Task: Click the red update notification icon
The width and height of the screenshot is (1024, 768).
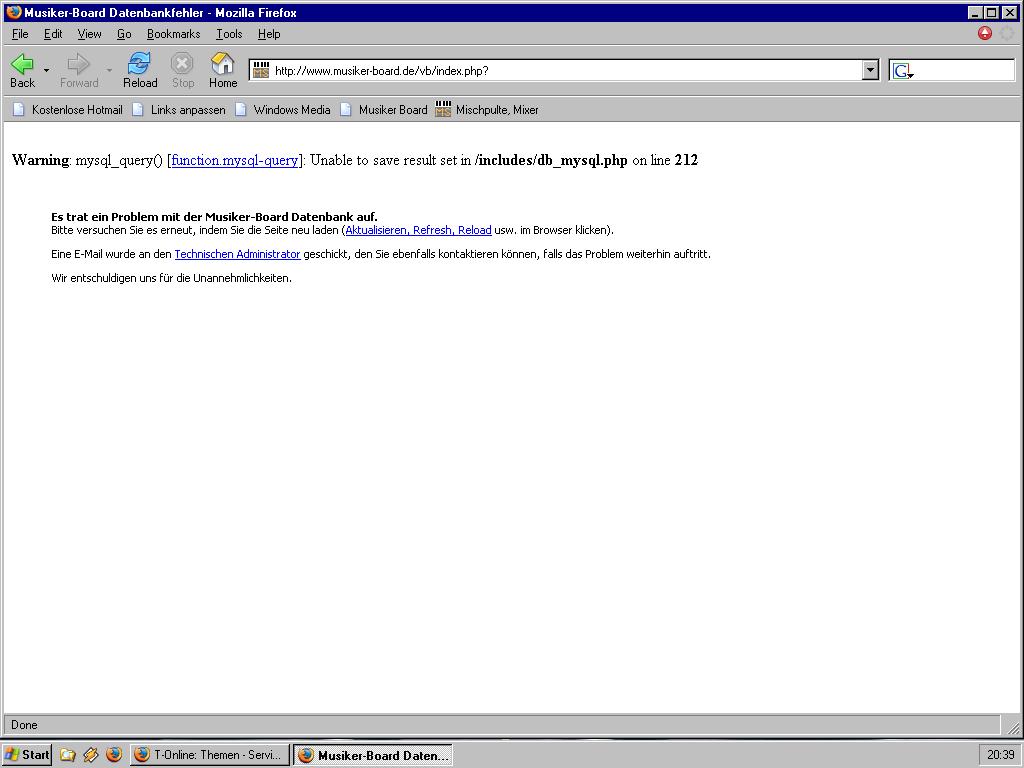Action: (985, 33)
